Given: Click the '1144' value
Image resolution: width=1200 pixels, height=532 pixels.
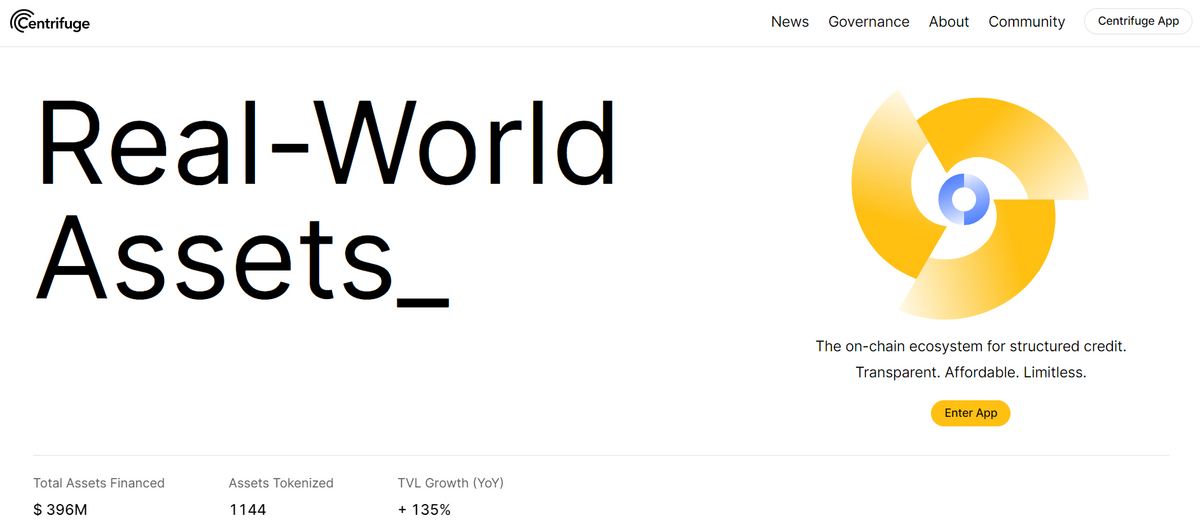Looking at the screenshot, I should coord(247,510).
